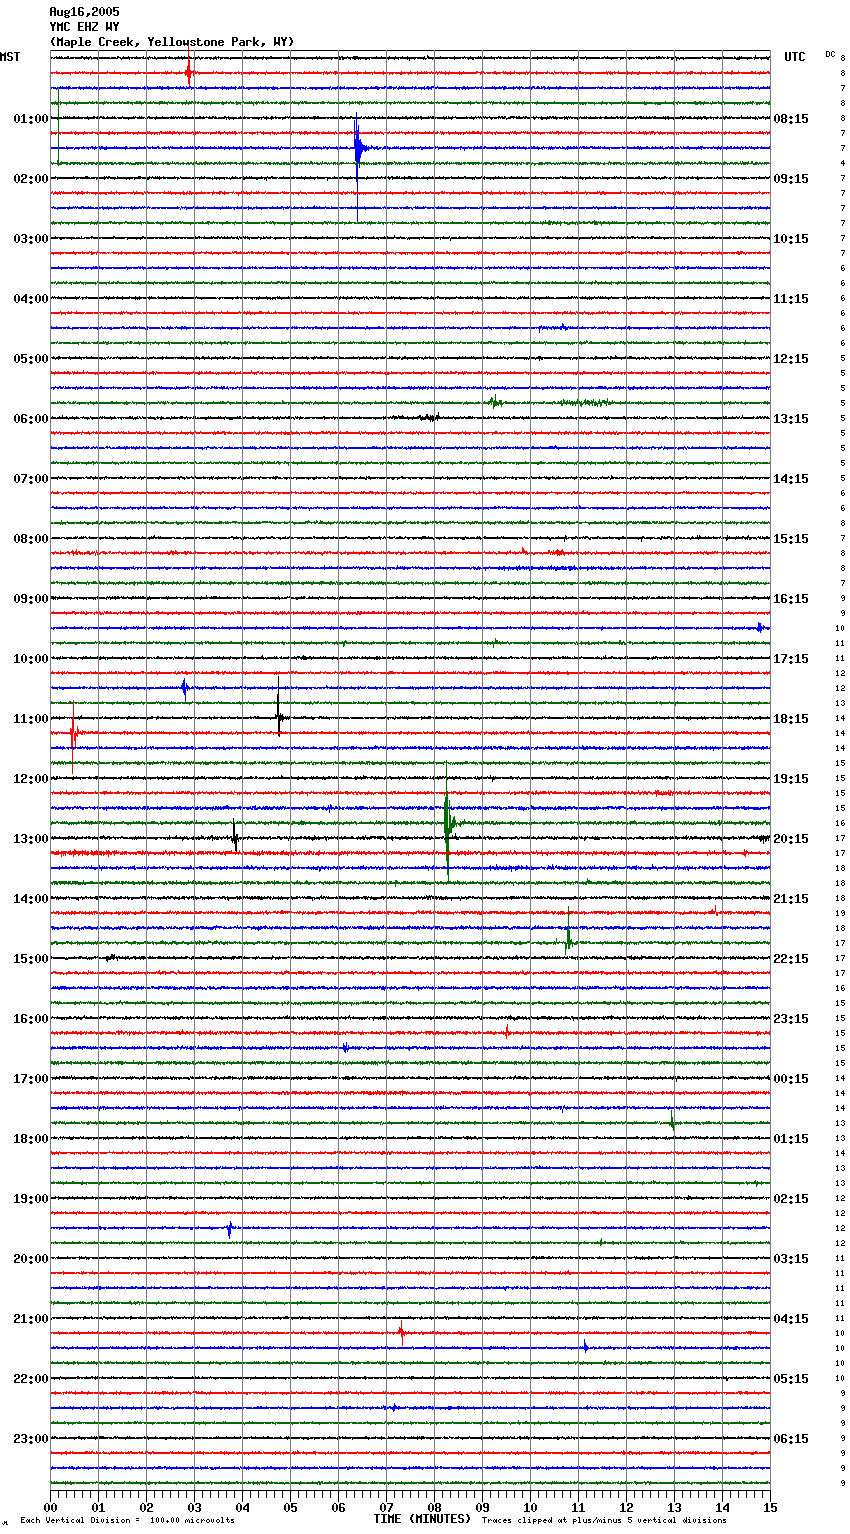The height and width of the screenshot is (1534, 850).
Task: Click the DC column header
Action: pos(830,54)
